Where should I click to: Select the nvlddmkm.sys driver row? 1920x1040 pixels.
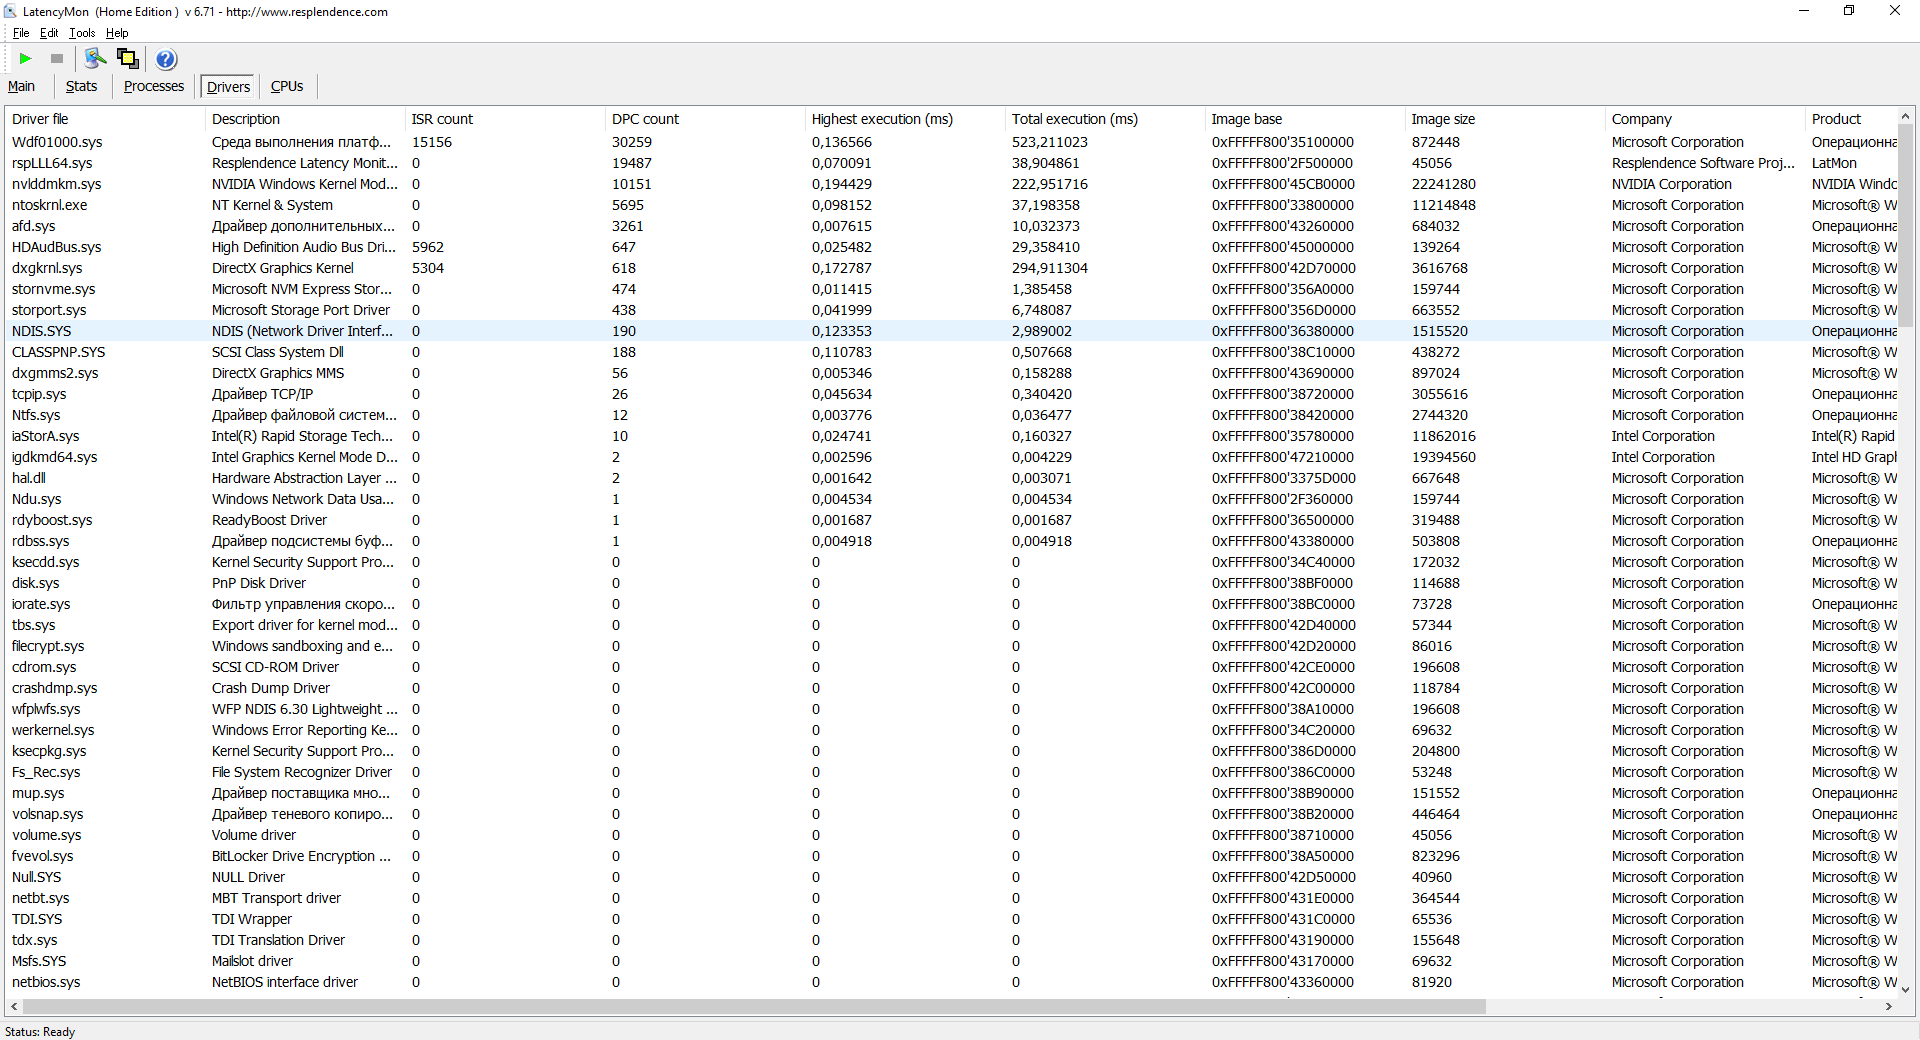(57, 184)
